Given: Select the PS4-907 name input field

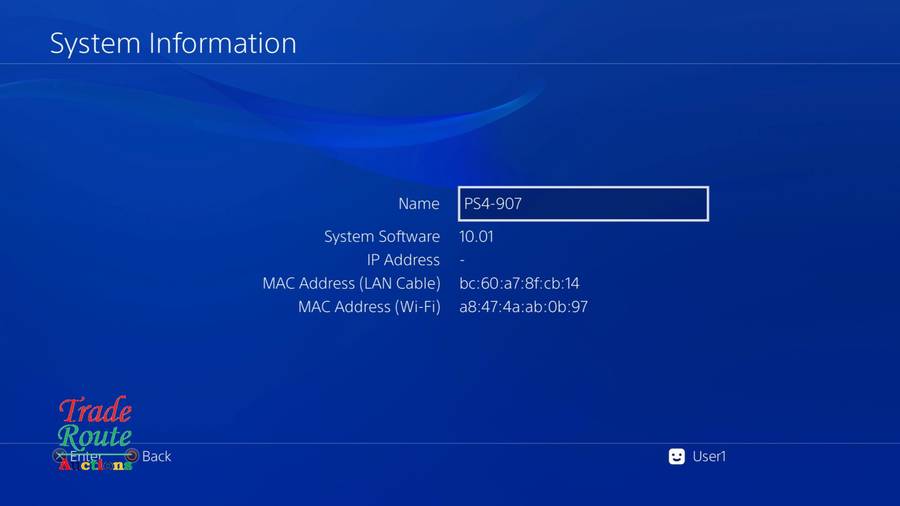Looking at the screenshot, I should (x=583, y=204).
